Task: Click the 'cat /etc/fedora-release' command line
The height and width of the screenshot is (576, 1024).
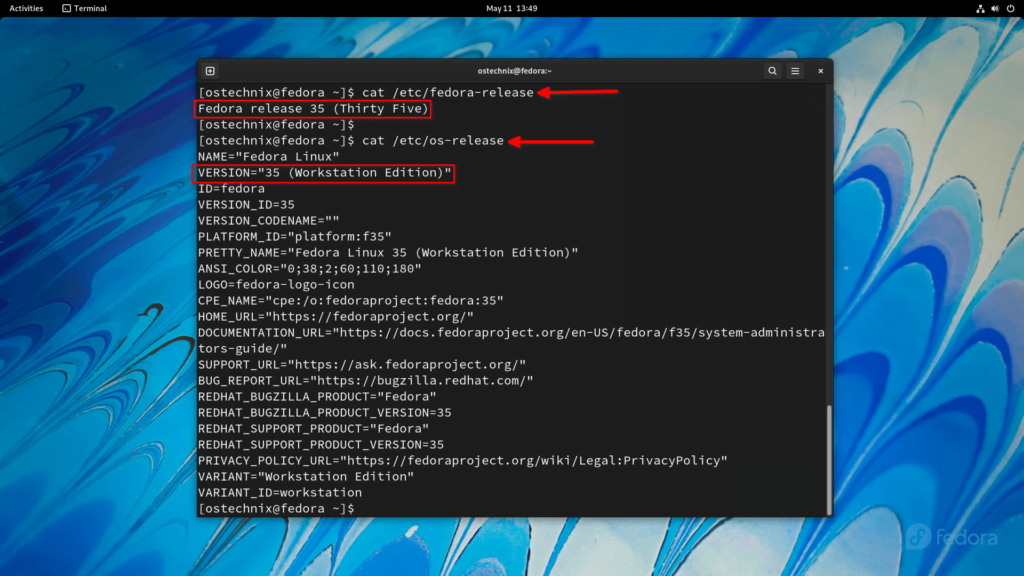Action: point(366,93)
